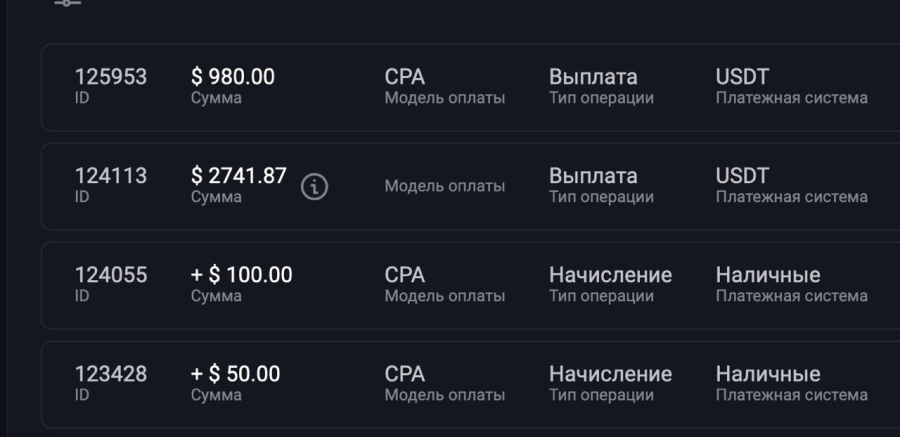Click CPA in the 123428 row
This screenshot has height=437, width=900.
pos(405,374)
